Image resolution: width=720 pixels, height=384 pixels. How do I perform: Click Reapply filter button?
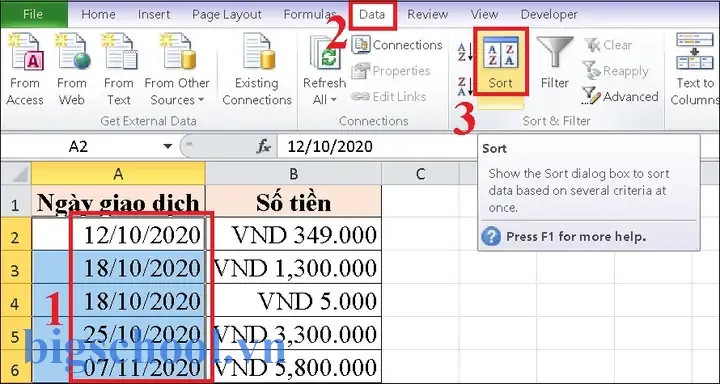click(615, 71)
